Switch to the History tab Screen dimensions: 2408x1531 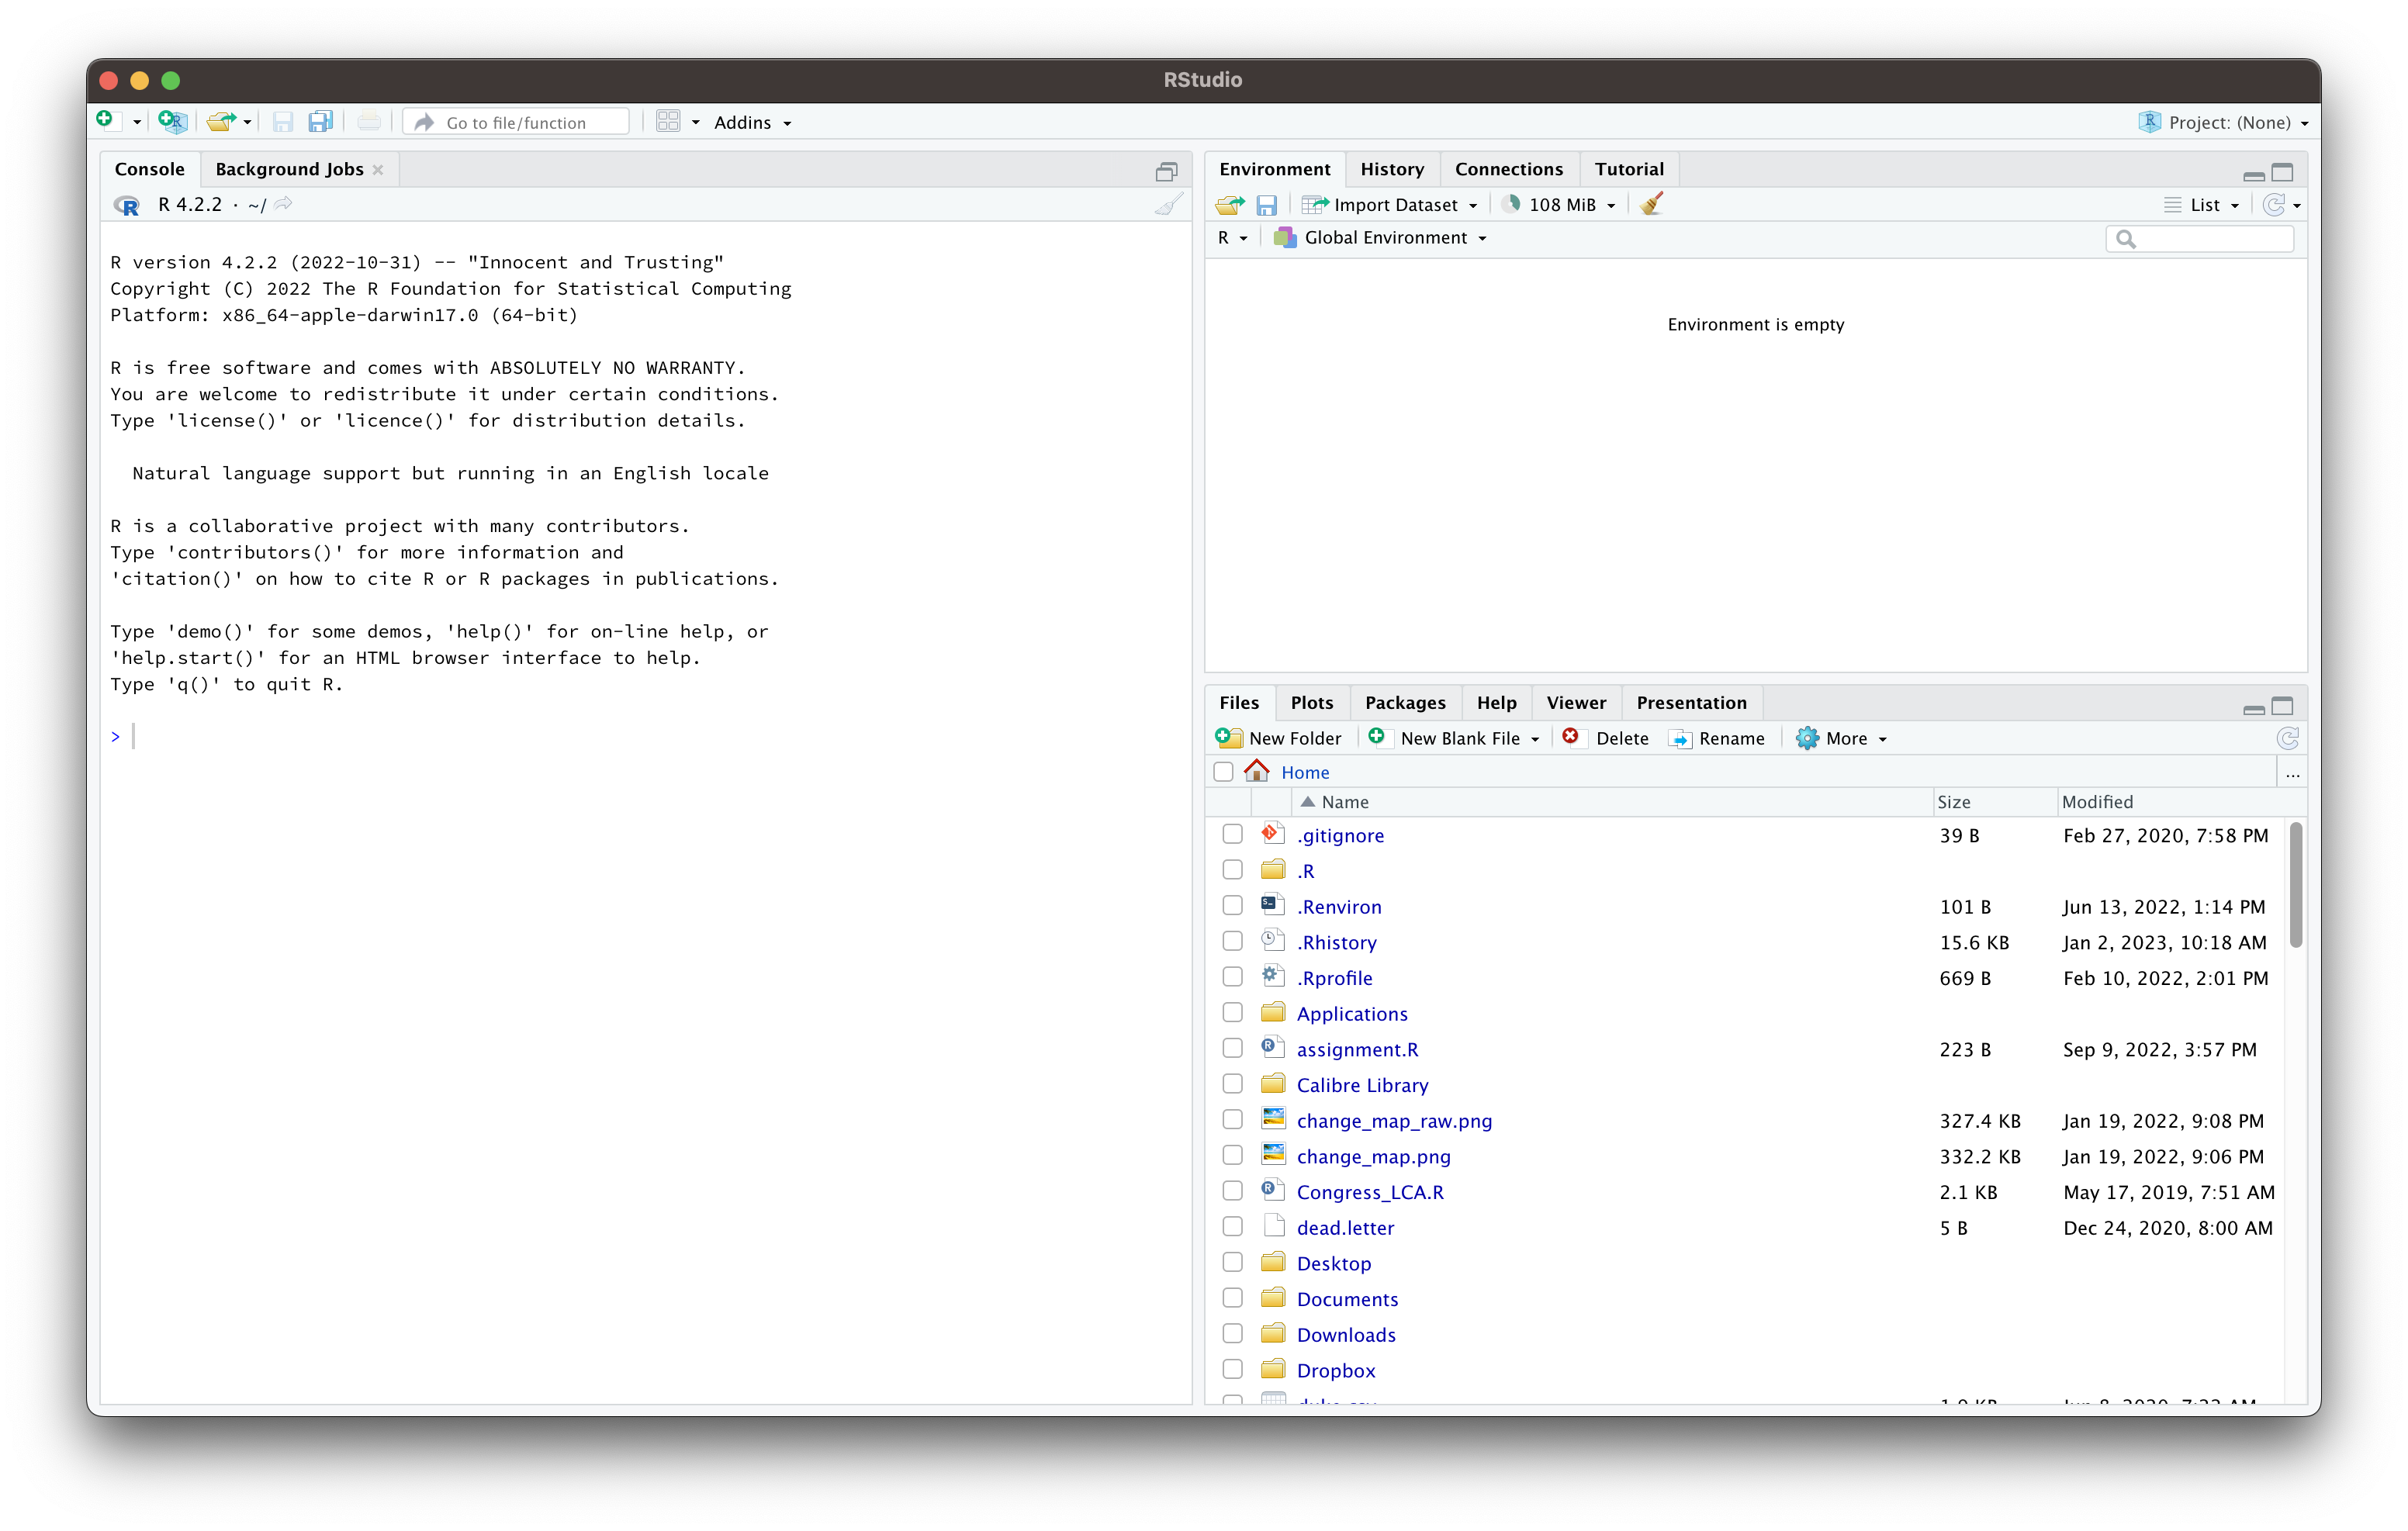coord(1391,169)
